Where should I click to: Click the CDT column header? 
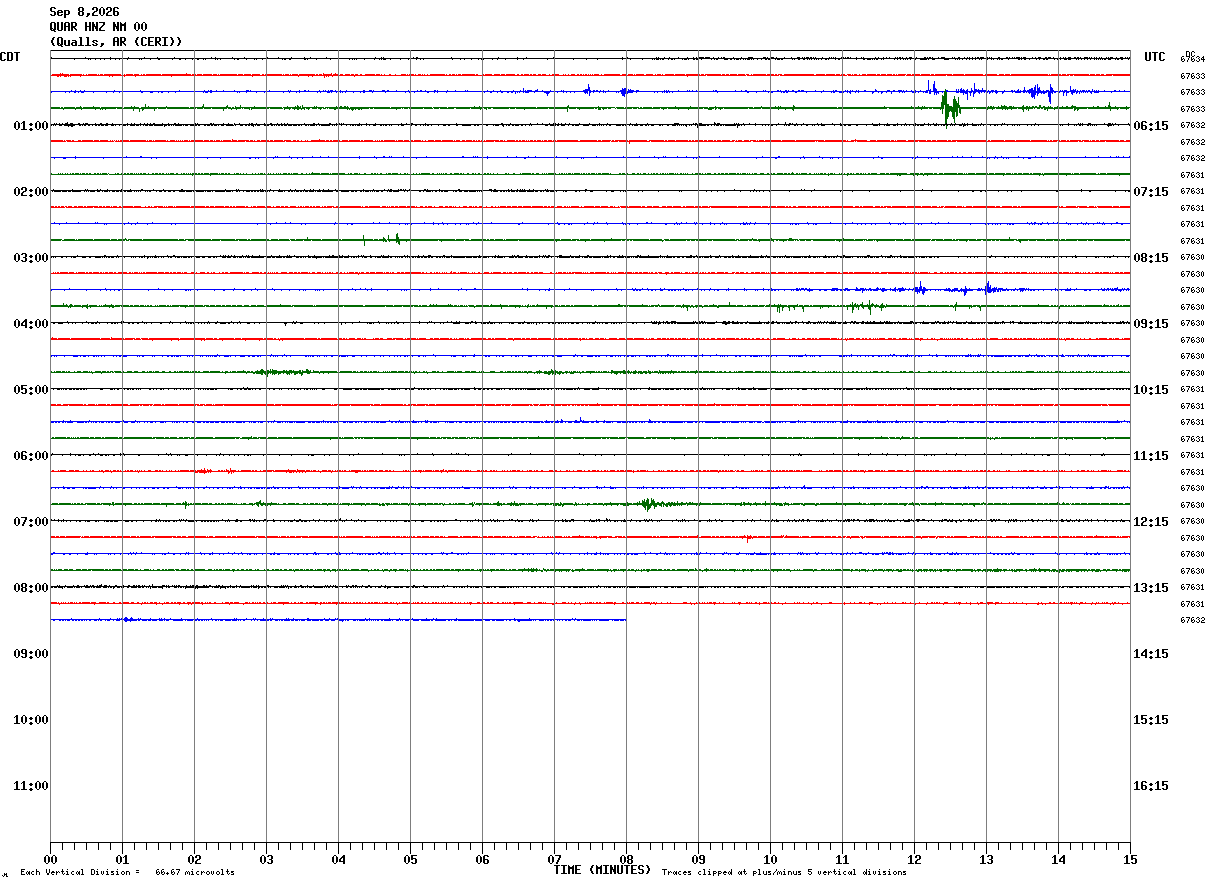[10, 57]
